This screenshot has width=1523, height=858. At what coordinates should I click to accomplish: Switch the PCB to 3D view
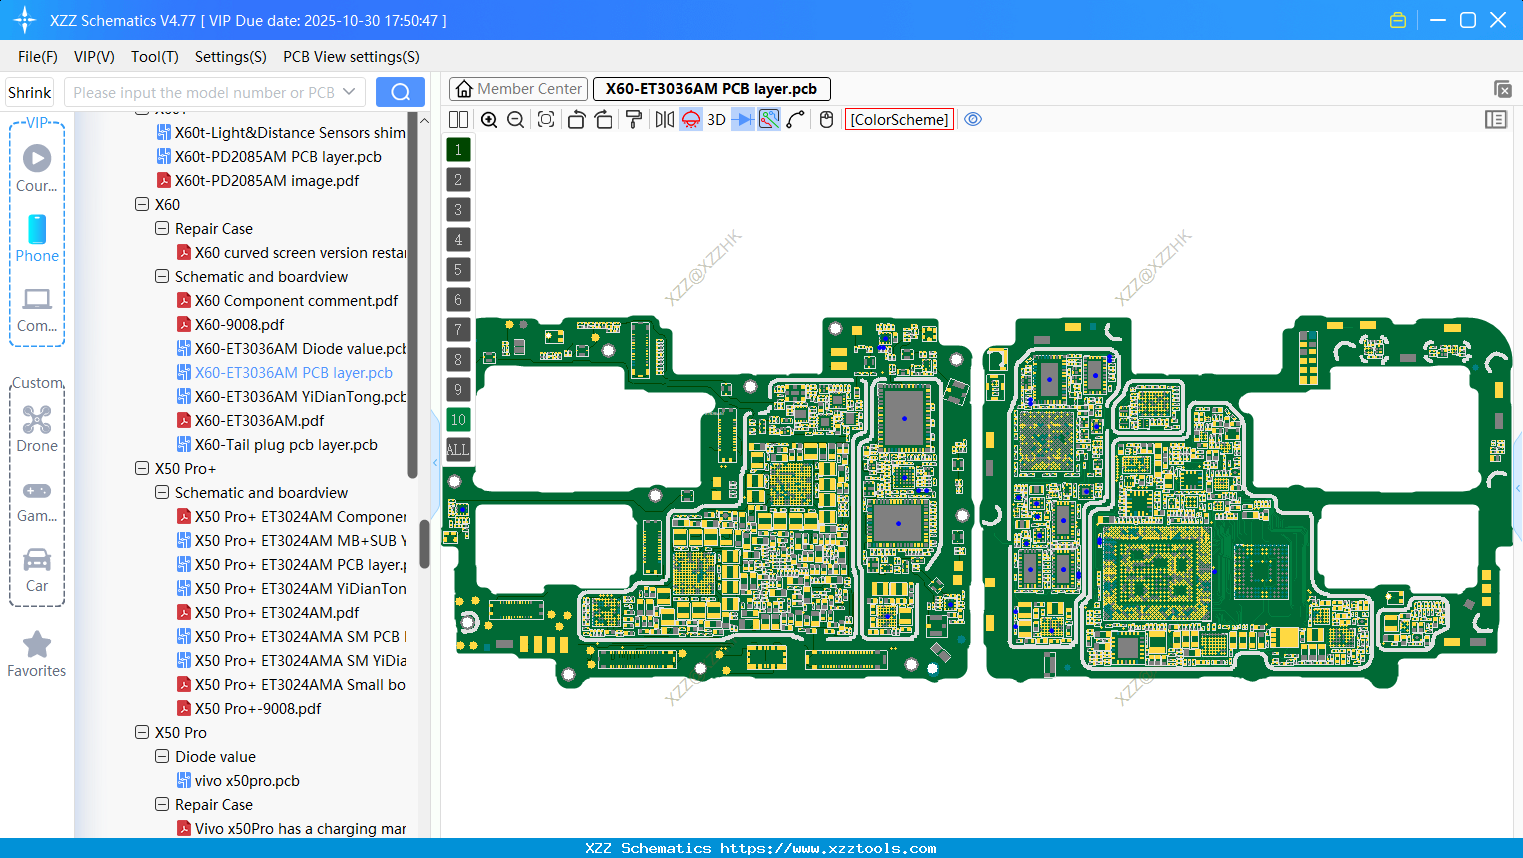pos(716,119)
